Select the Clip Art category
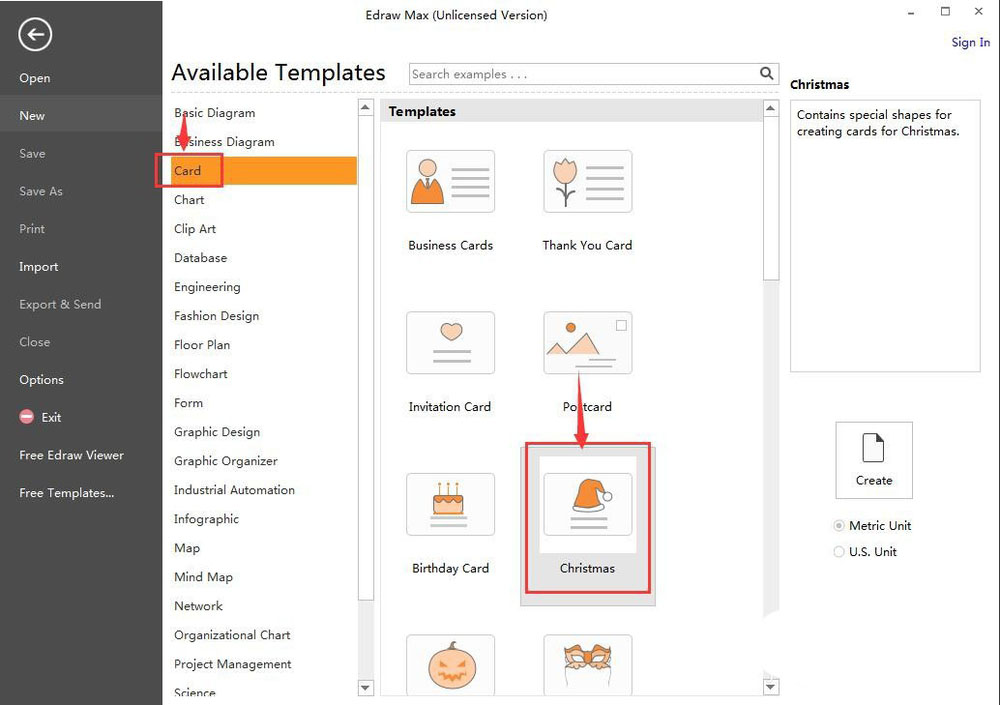1000x705 pixels. click(195, 229)
